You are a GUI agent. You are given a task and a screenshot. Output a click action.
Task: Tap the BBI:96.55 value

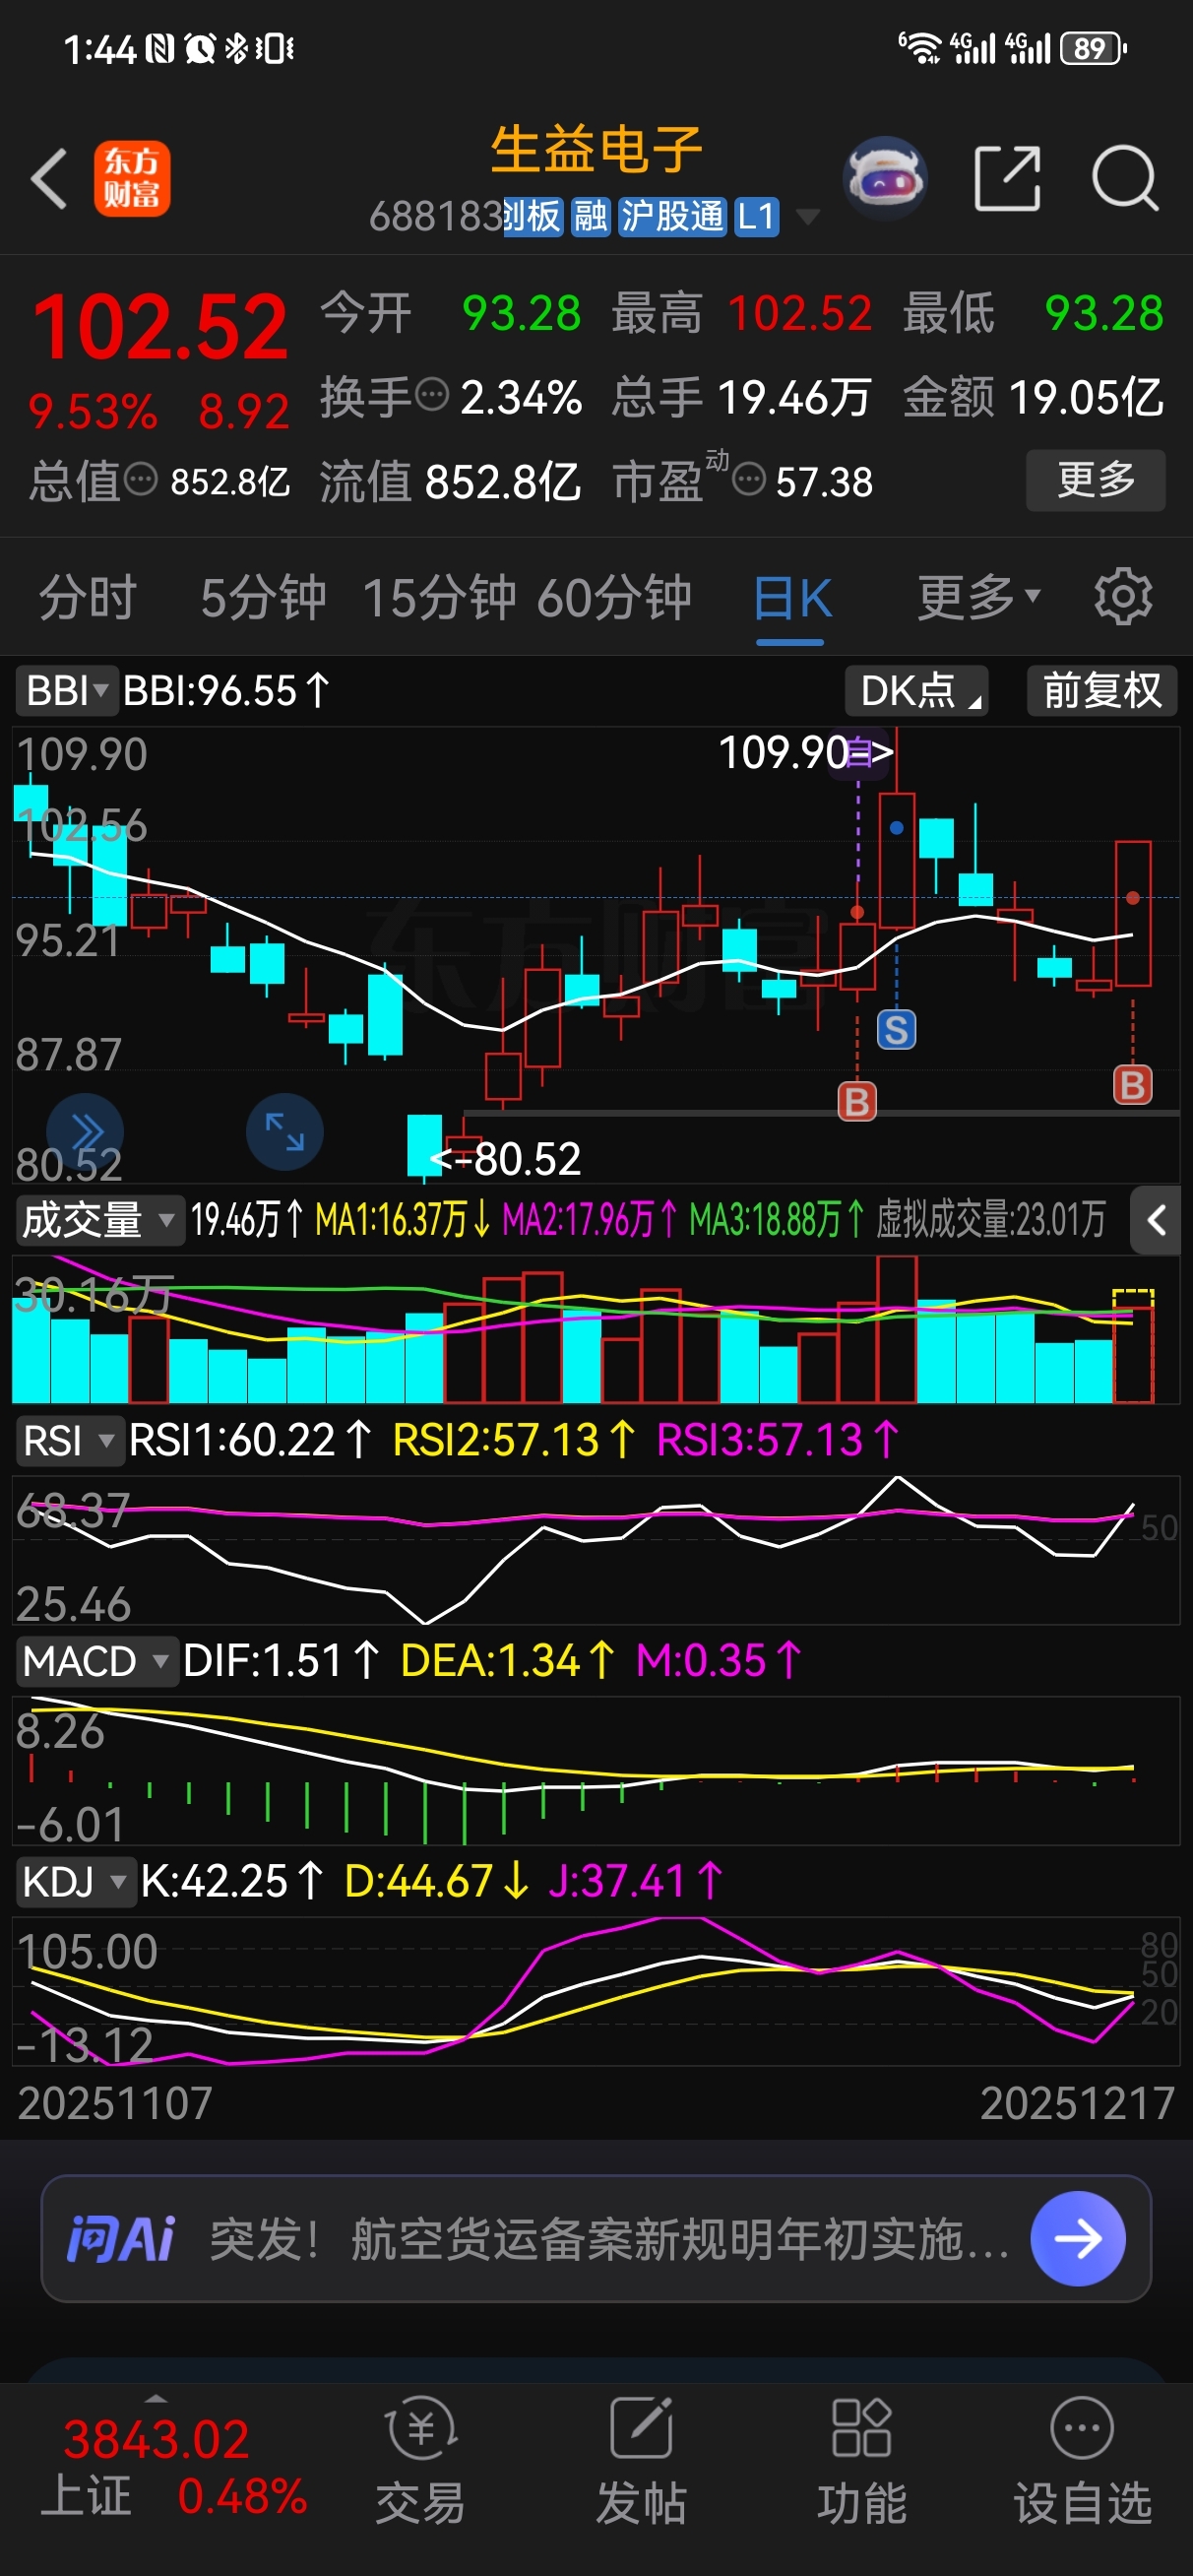tap(226, 690)
